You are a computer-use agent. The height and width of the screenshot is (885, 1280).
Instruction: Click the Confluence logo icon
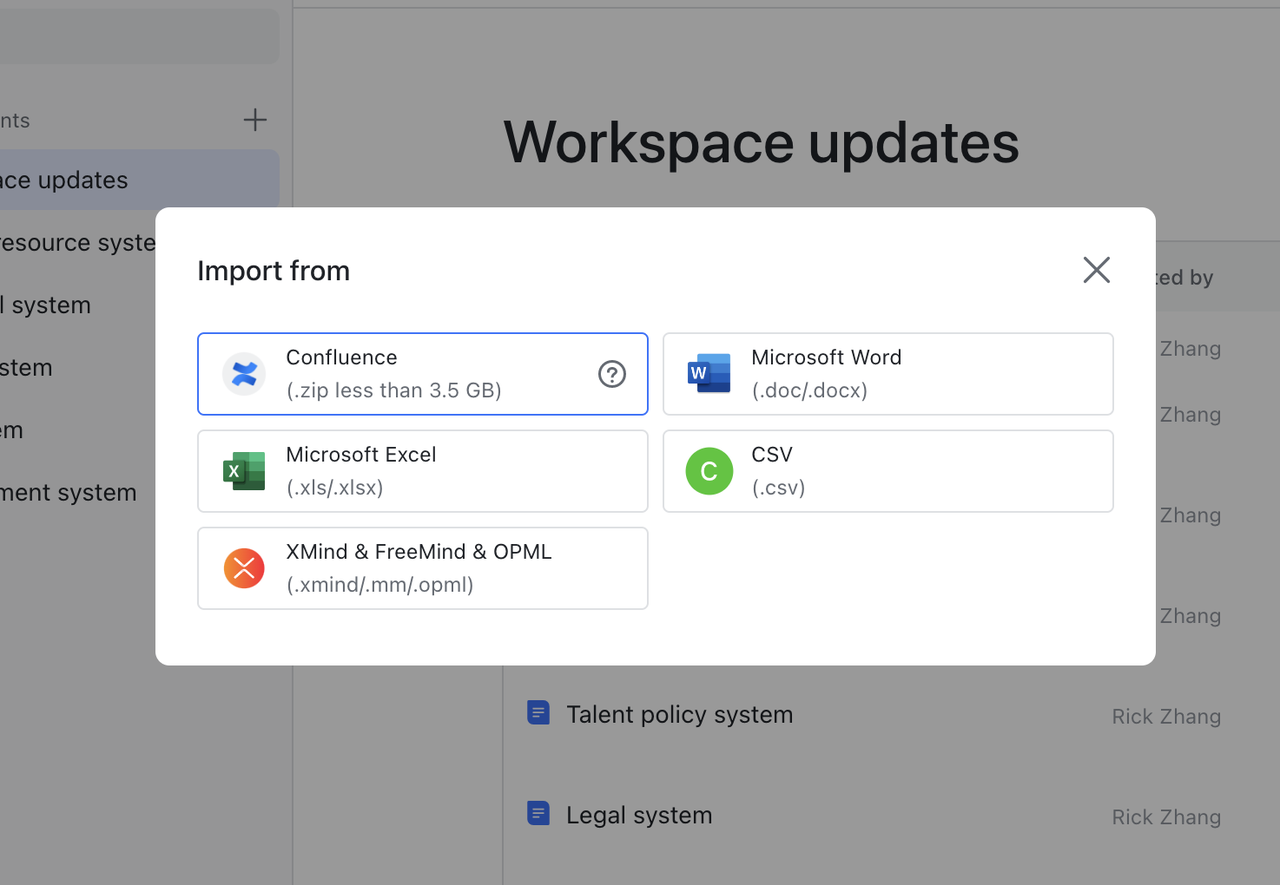click(244, 374)
